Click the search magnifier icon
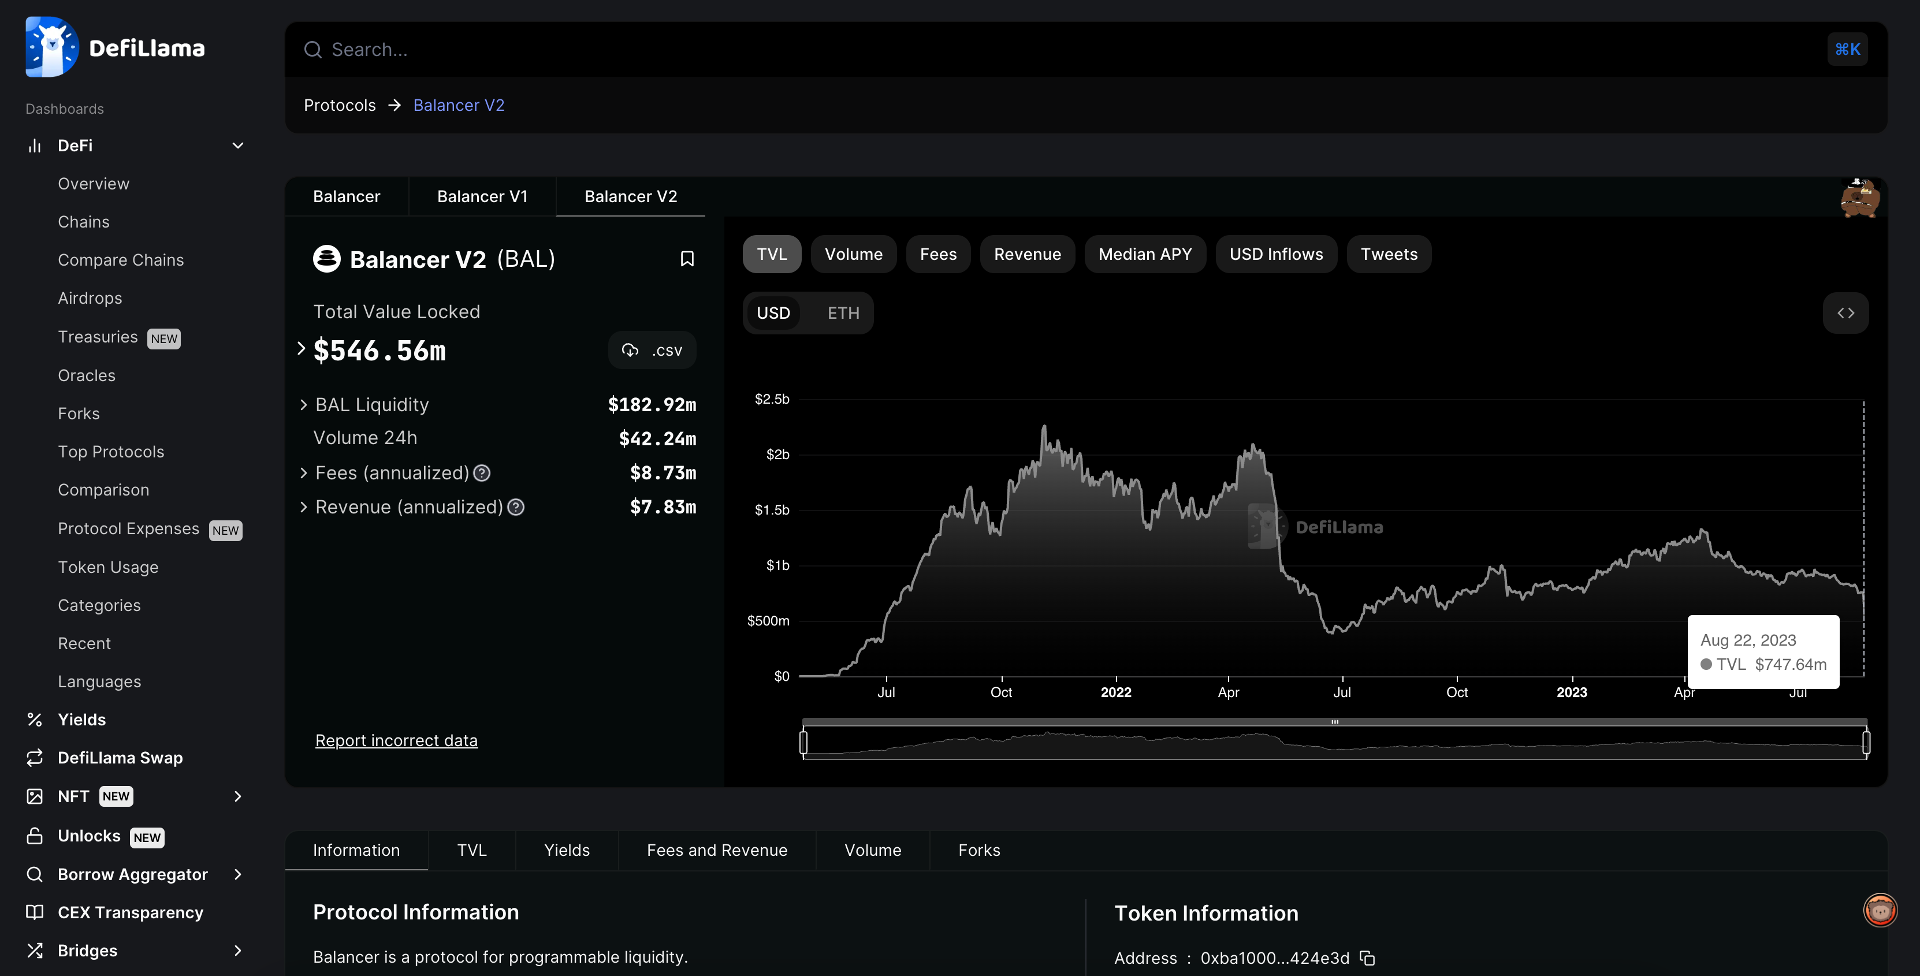The width and height of the screenshot is (1920, 976). [313, 50]
